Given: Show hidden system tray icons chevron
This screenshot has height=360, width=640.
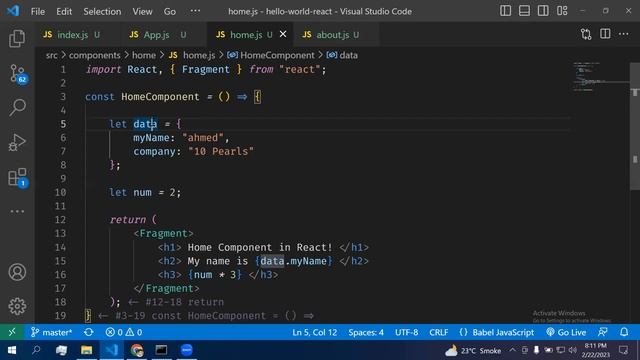Looking at the screenshot, I should [512, 350].
